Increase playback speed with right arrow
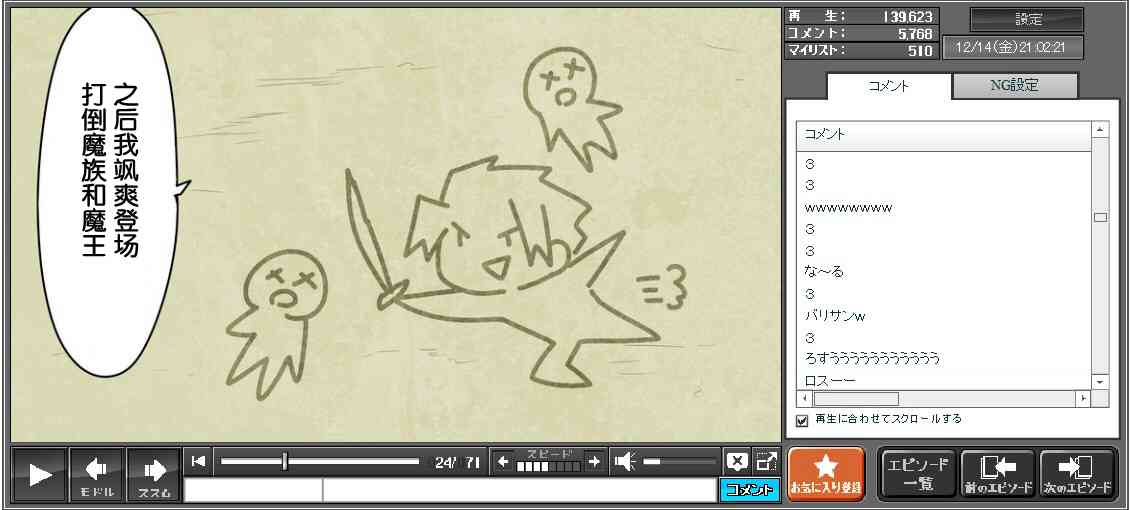Viewport: 1131px width, 510px height. pos(594,461)
